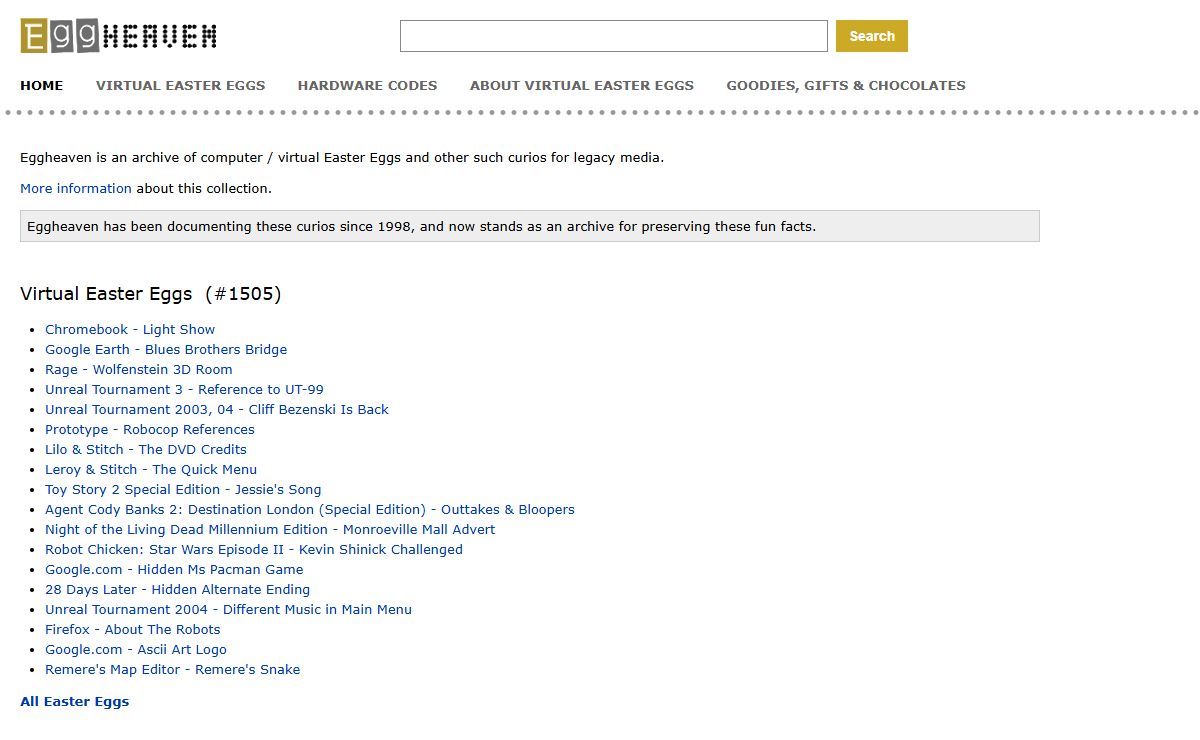Open the HOME menu item

click(42, 86)
